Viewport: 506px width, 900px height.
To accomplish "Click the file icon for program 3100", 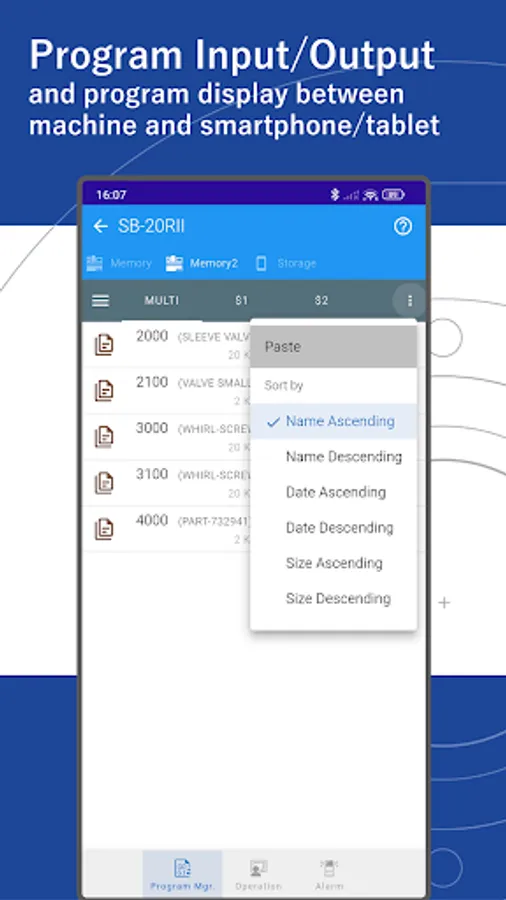I will tap(104, 483).
